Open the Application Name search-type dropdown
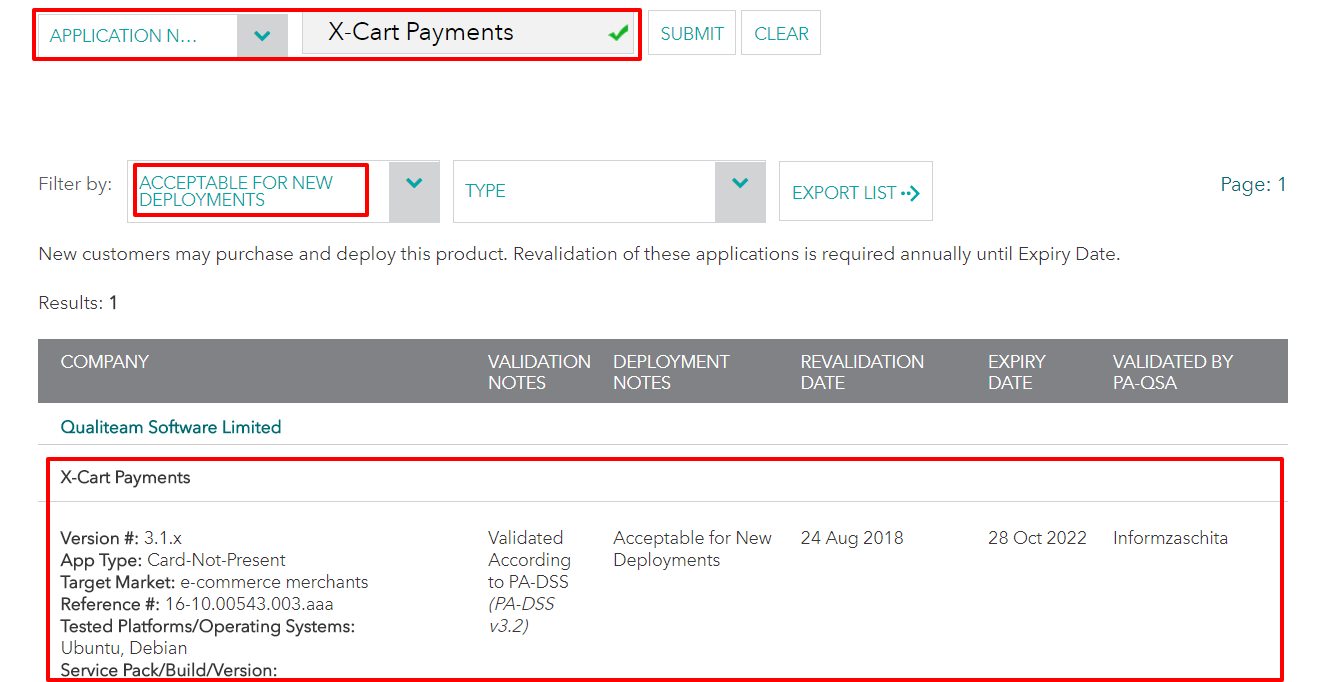 pos(163,35)
